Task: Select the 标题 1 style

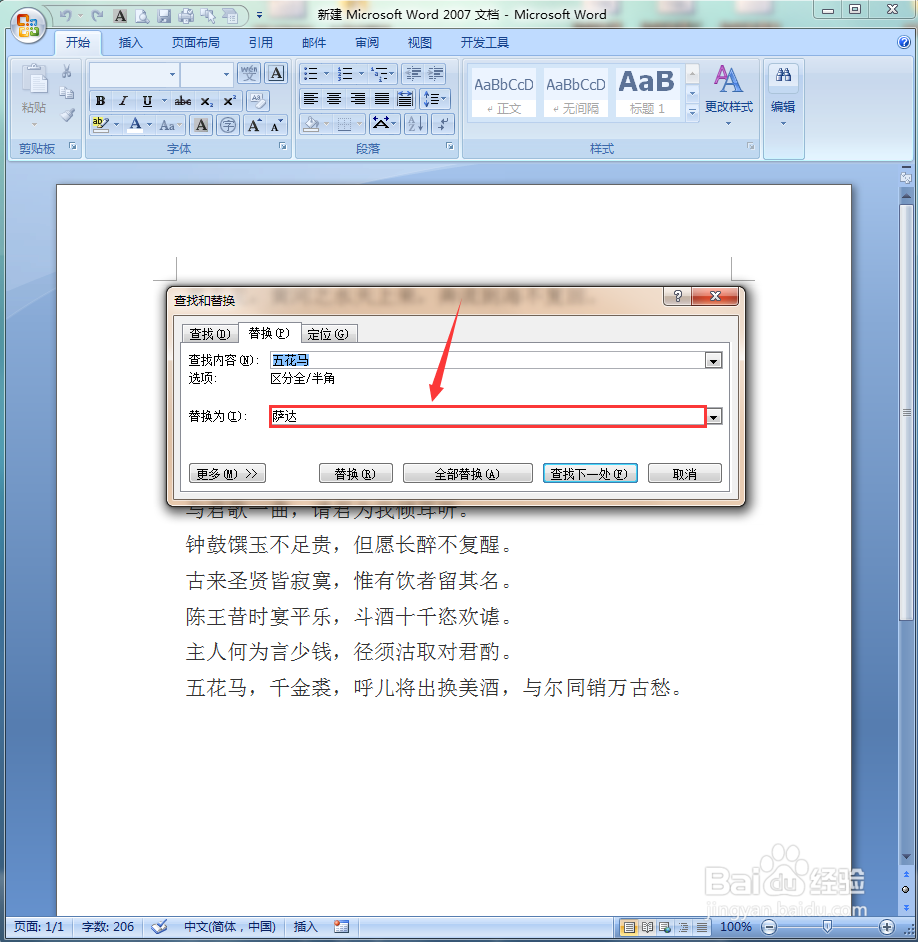Action: (x=646, y=91)
